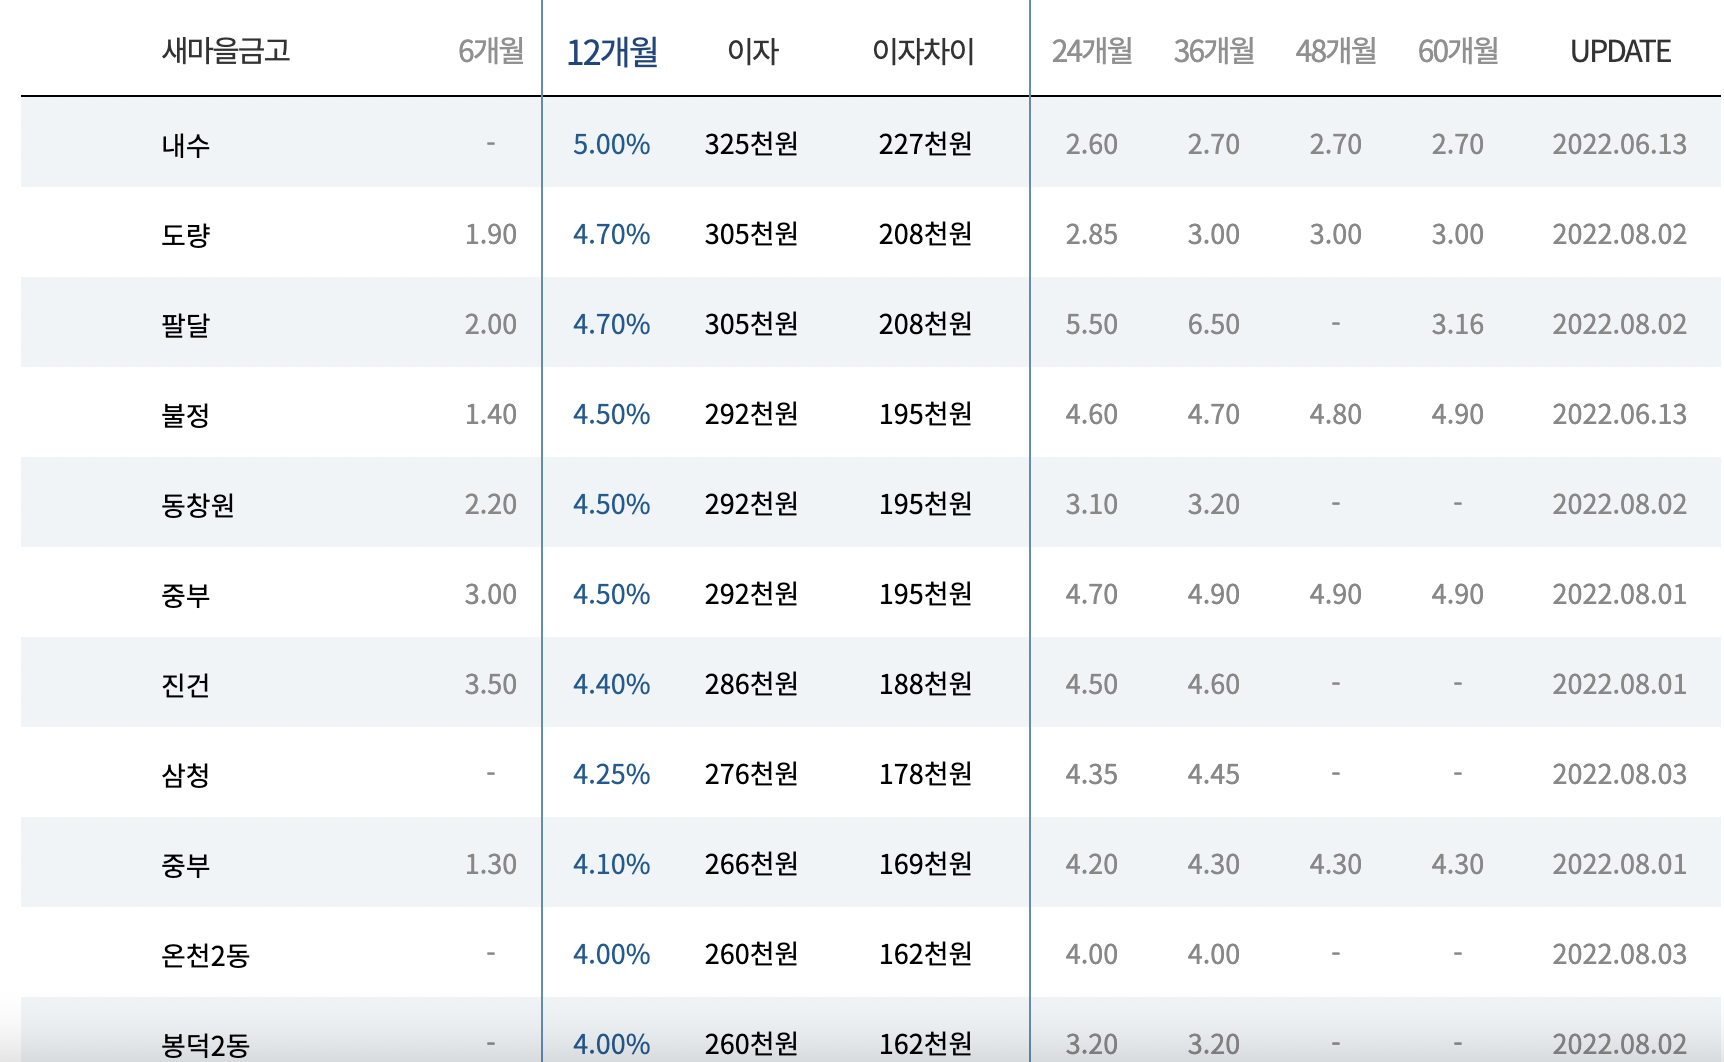Click the UPDATE column header
Image resolution: width=1724 pixels, height=1062 pixels.
(x=1620, y=51)
